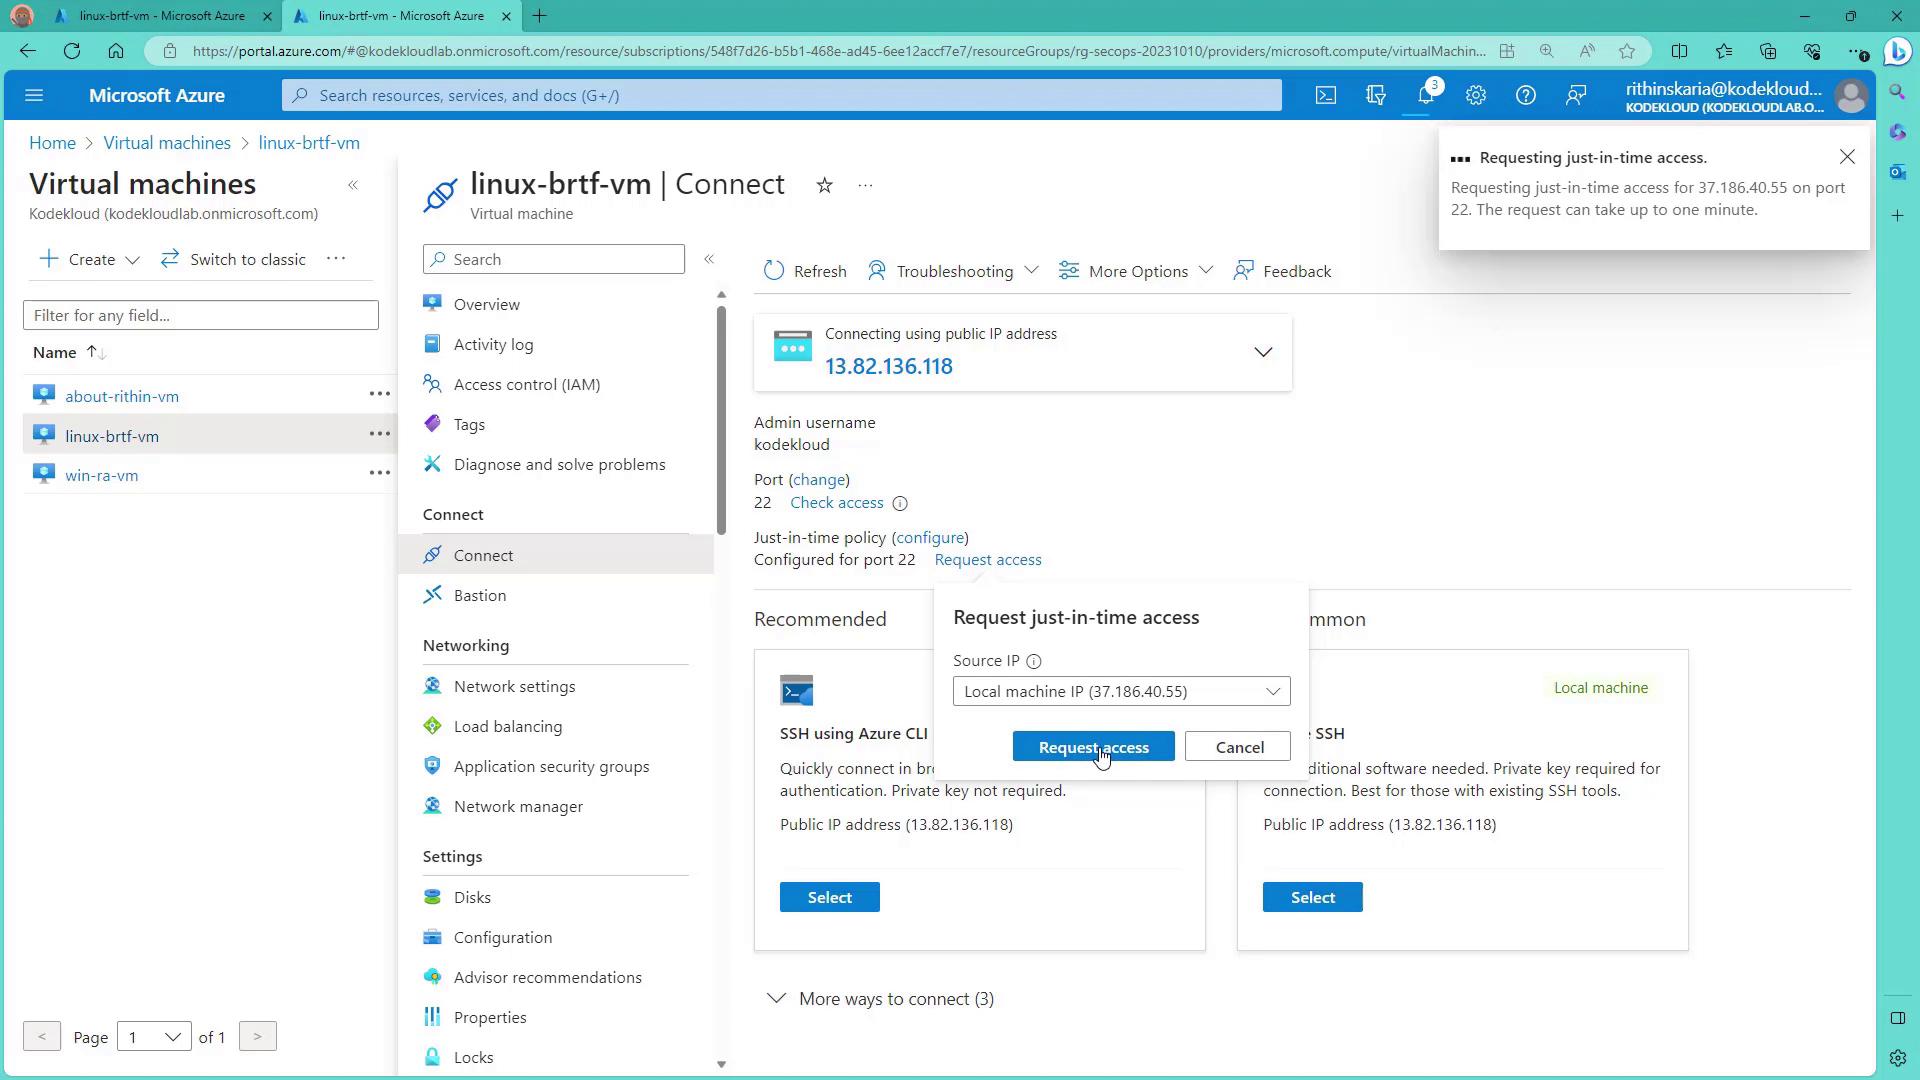1920x1080 pixels.
Task: Open portal settings gear icon
Action: [x=1475, y=95]
